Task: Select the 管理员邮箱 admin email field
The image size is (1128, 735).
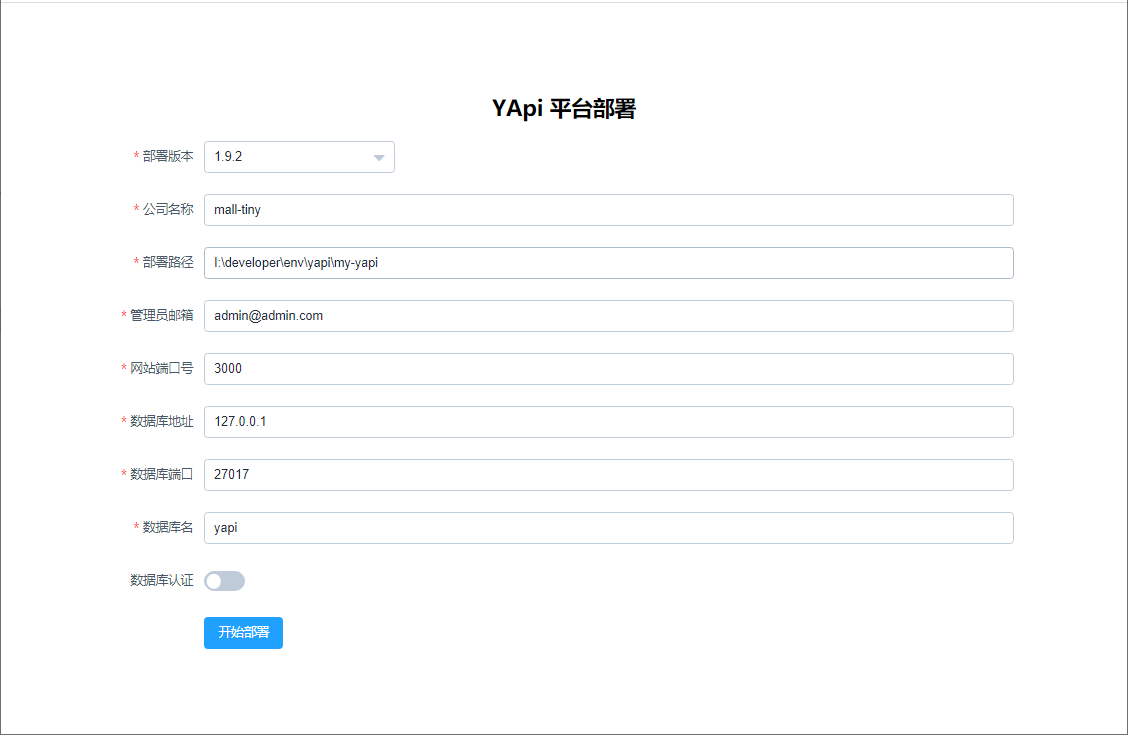Action: [x=609, y=316]
